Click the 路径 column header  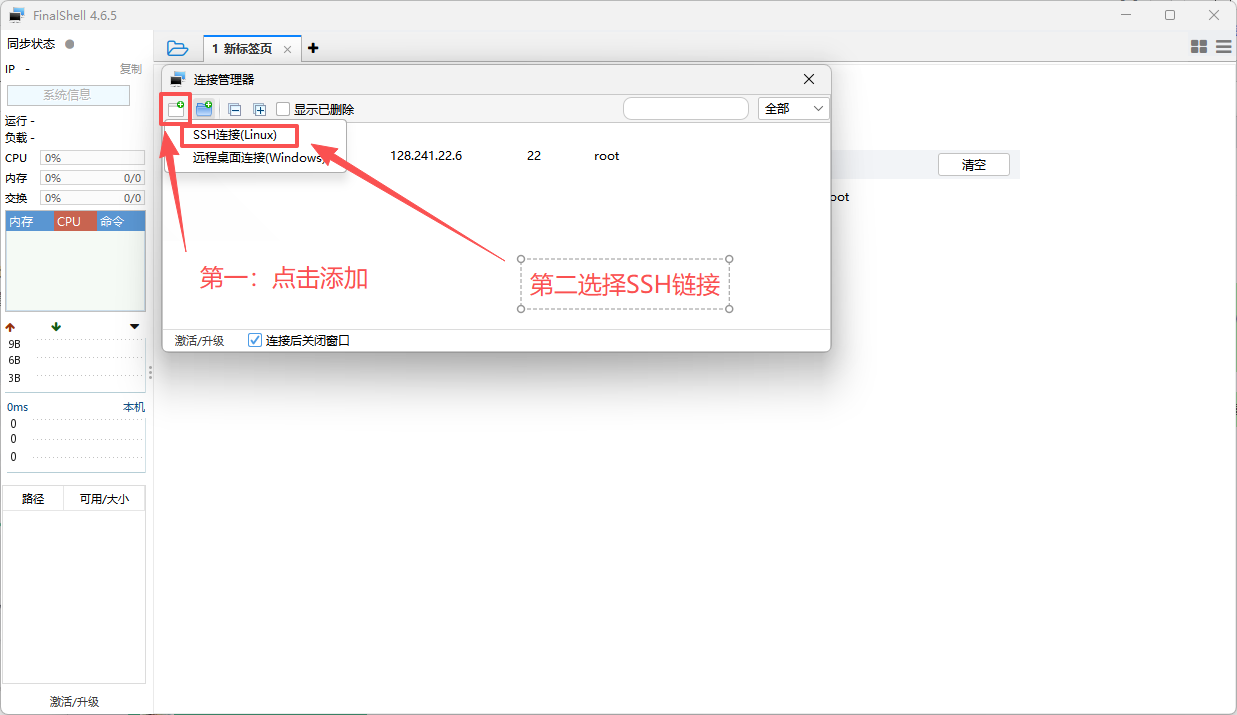[33, 498]
